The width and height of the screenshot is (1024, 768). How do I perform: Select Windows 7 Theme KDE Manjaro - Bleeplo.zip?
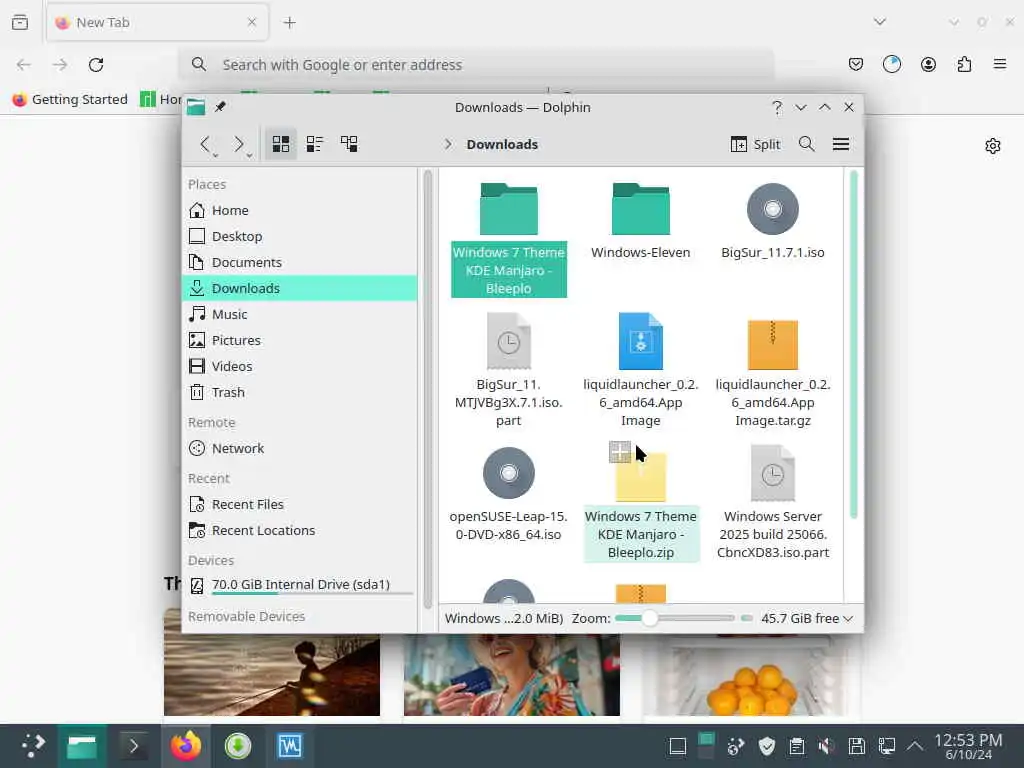641,503
